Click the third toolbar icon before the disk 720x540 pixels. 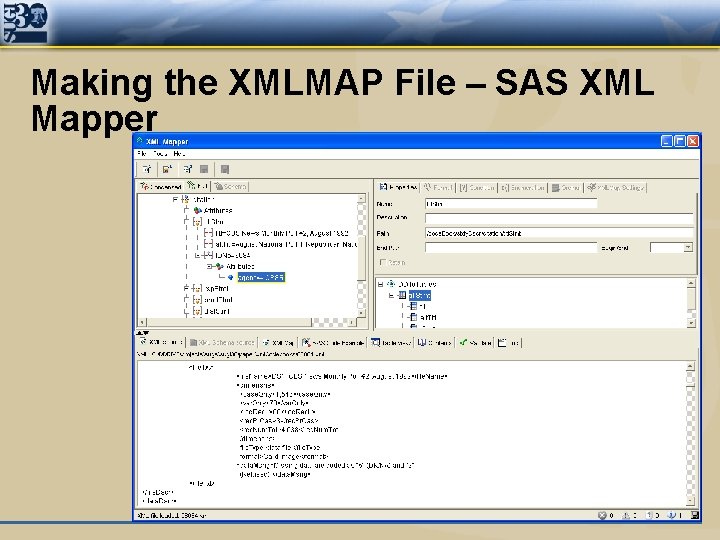click(x=187, y=169)
